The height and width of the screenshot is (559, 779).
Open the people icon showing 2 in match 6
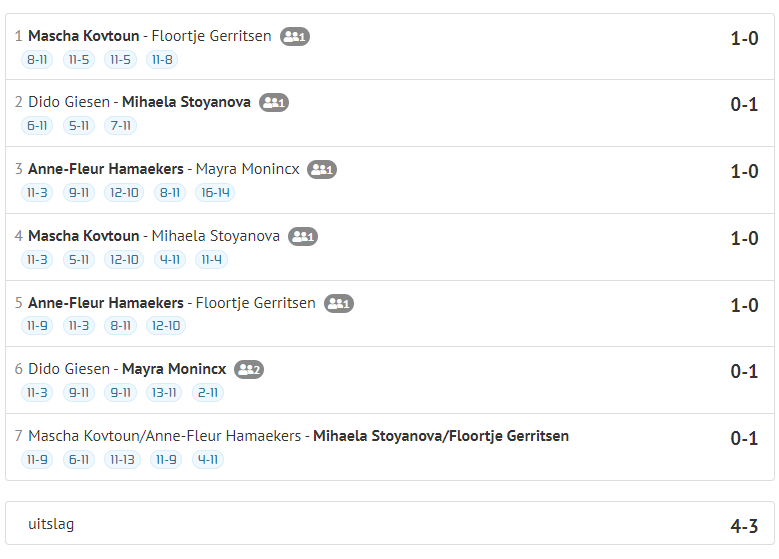(249, 369)
